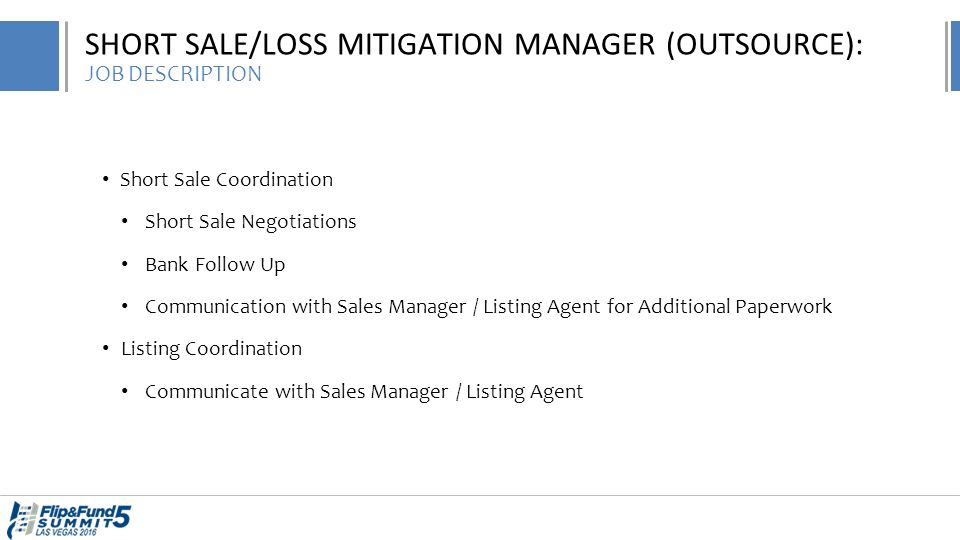960x540 pixels.
Task: Click the bullet dot before 'Short Sale Coordination'
Action: 106,179
